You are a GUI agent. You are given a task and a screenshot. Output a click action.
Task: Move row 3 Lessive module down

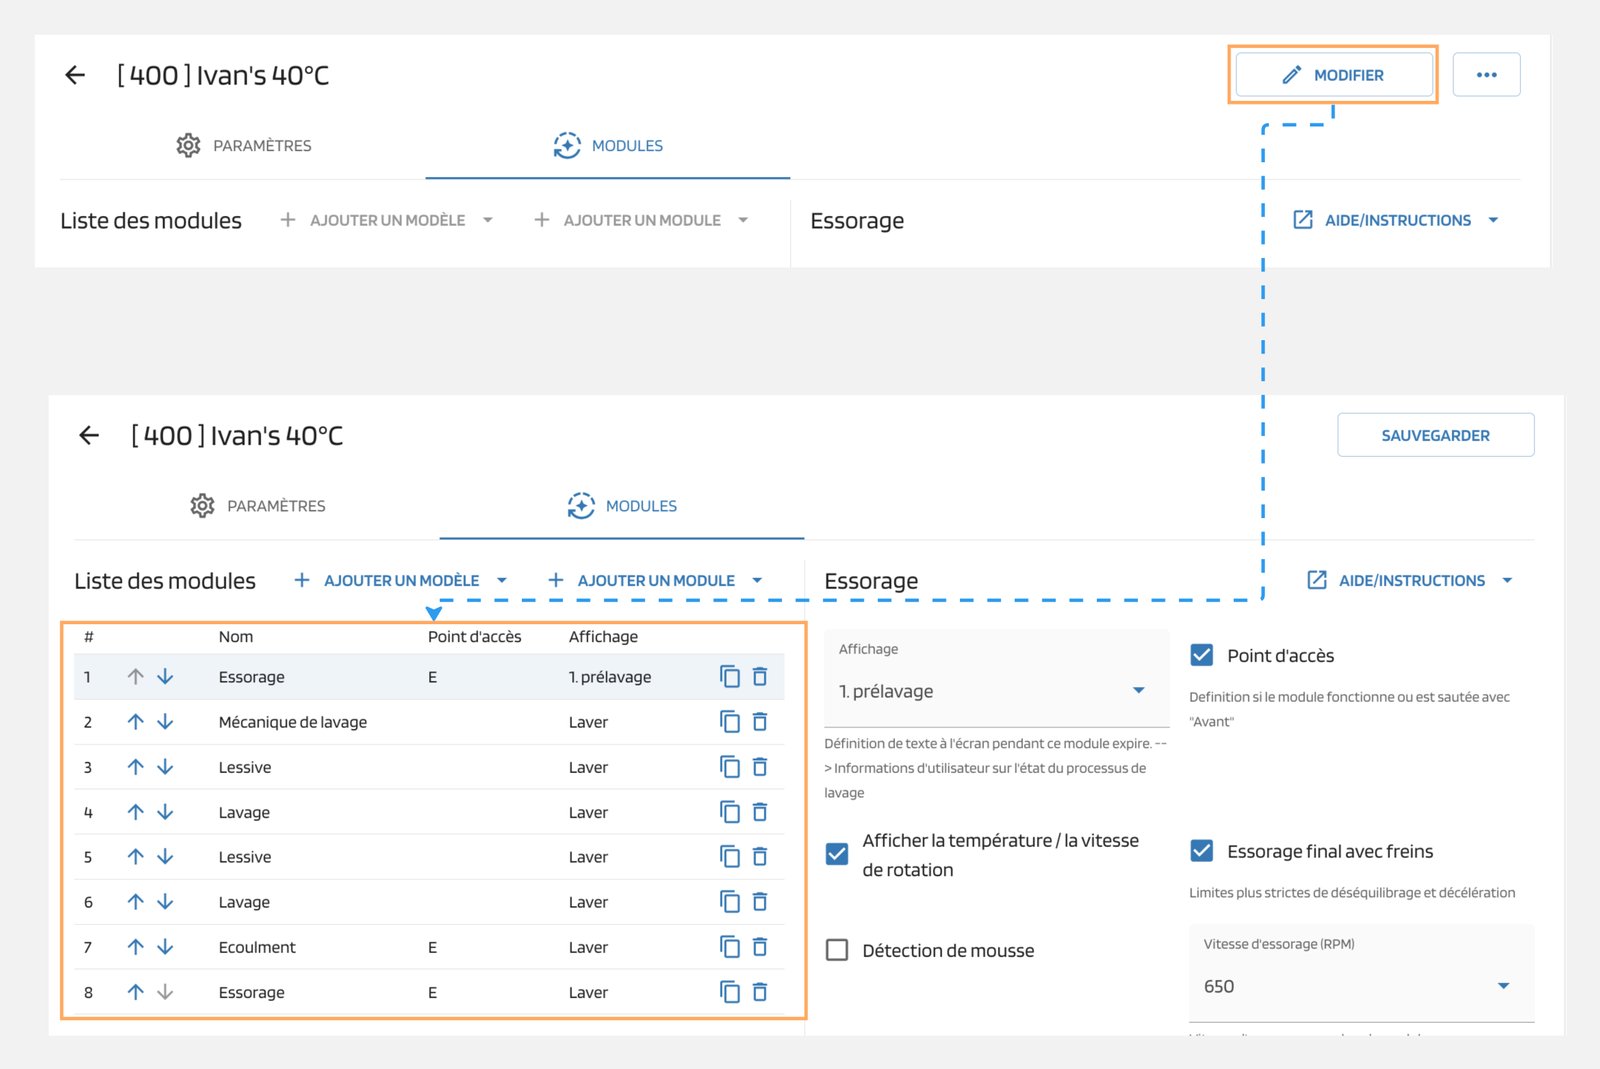point(166,767)
